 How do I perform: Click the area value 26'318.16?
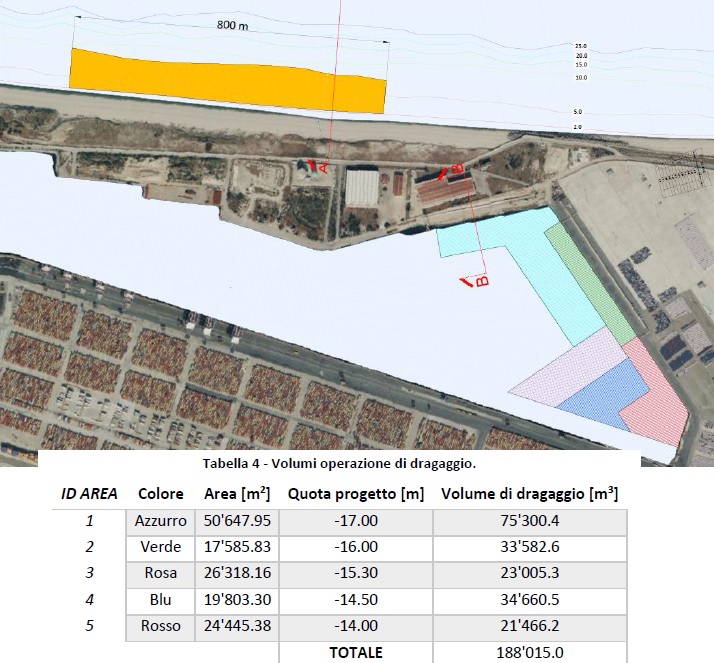pyautogui.click(x=238, y=573)
